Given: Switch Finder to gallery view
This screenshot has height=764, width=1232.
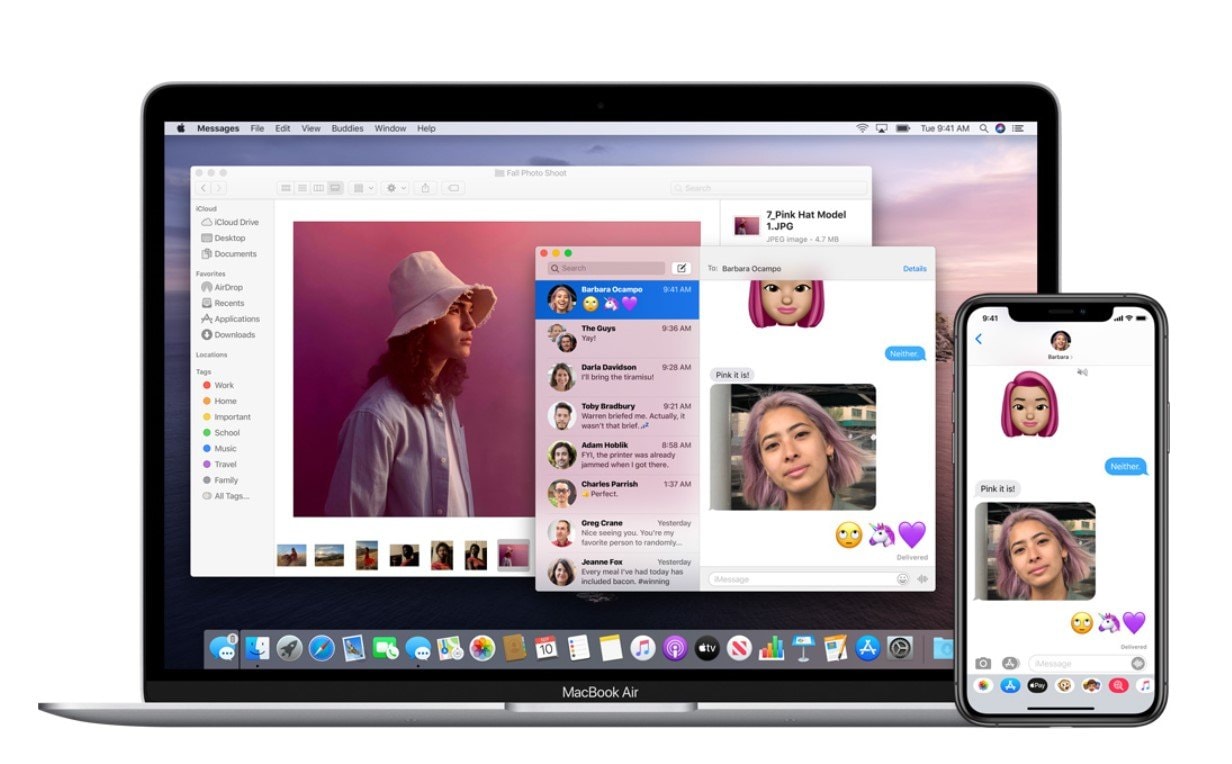Looking at the screenshot, I should click(x=335, y=188).
